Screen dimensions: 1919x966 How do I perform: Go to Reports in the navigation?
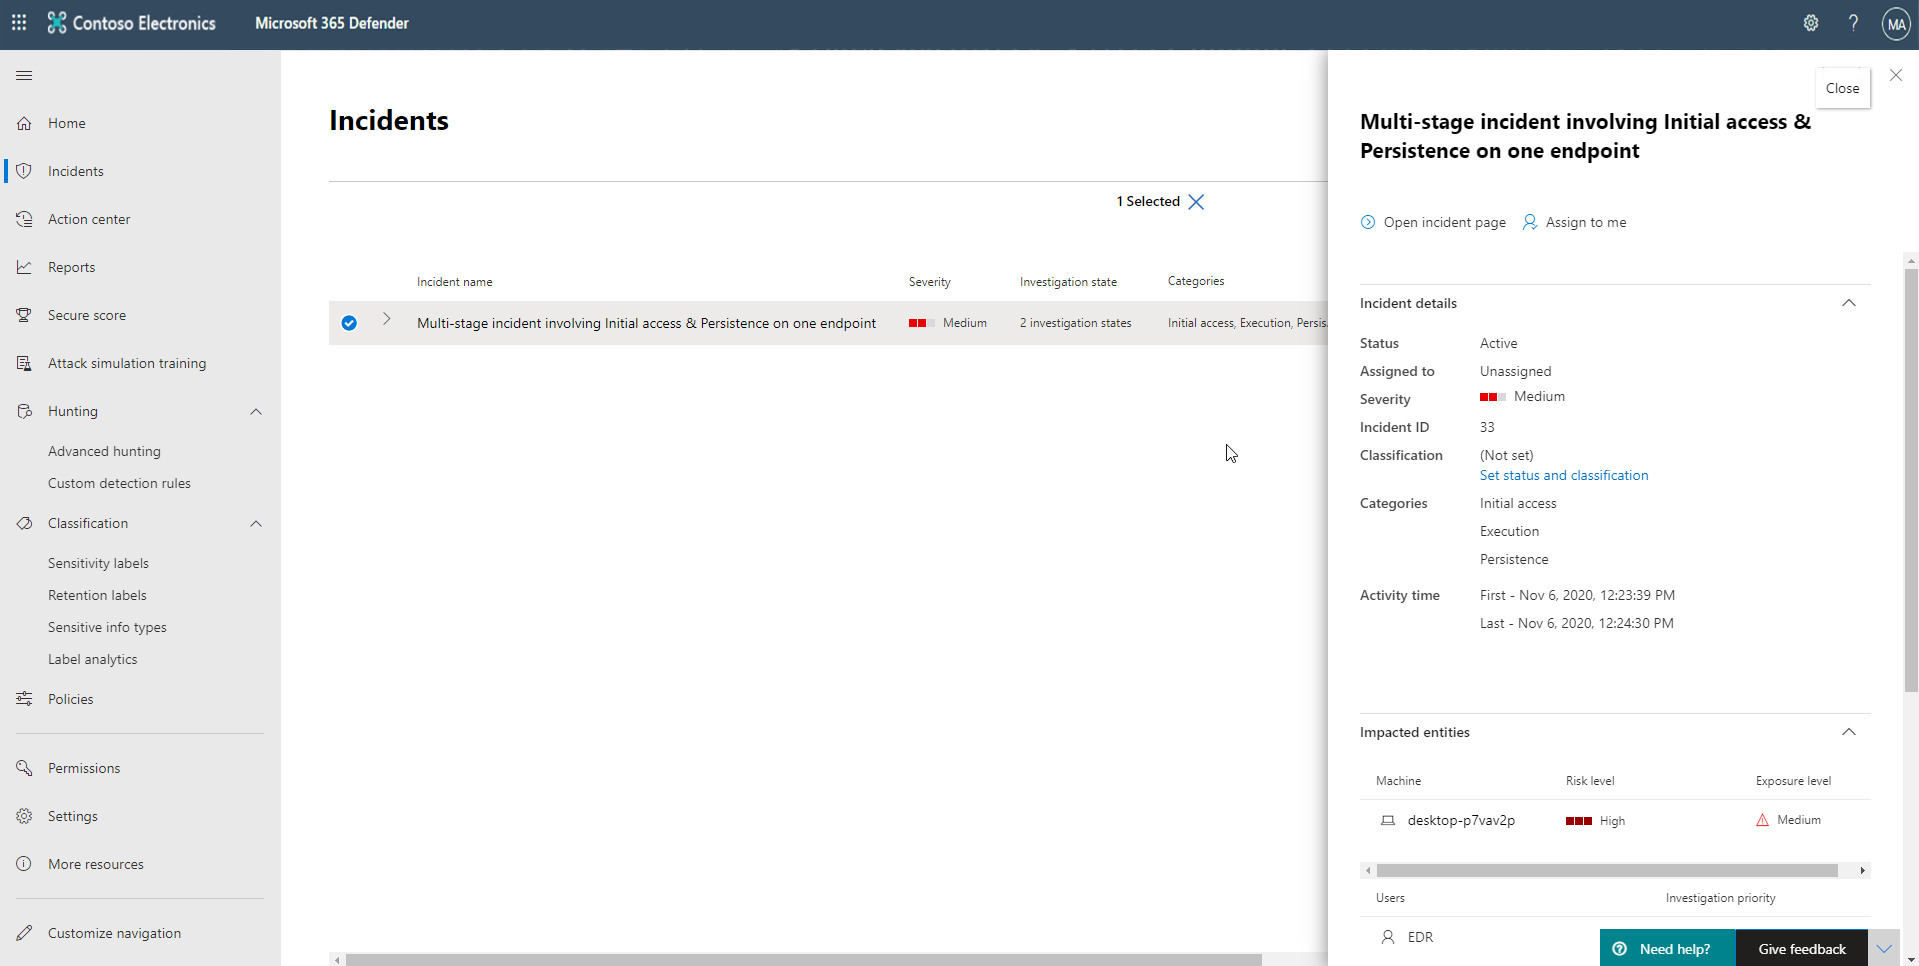(x=71, y=267)
